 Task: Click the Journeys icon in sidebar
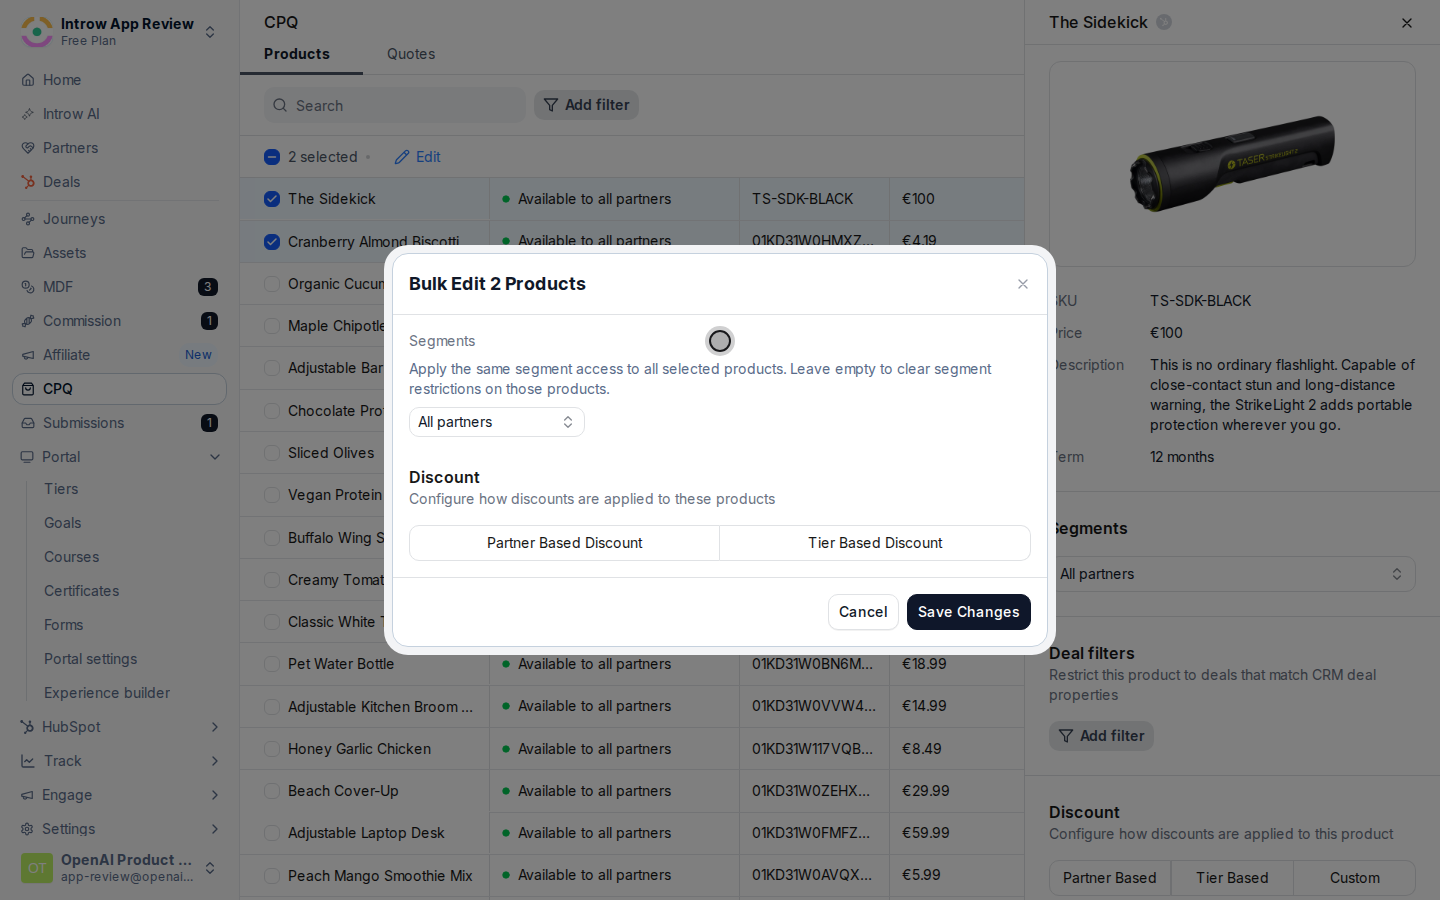[28, 219]
